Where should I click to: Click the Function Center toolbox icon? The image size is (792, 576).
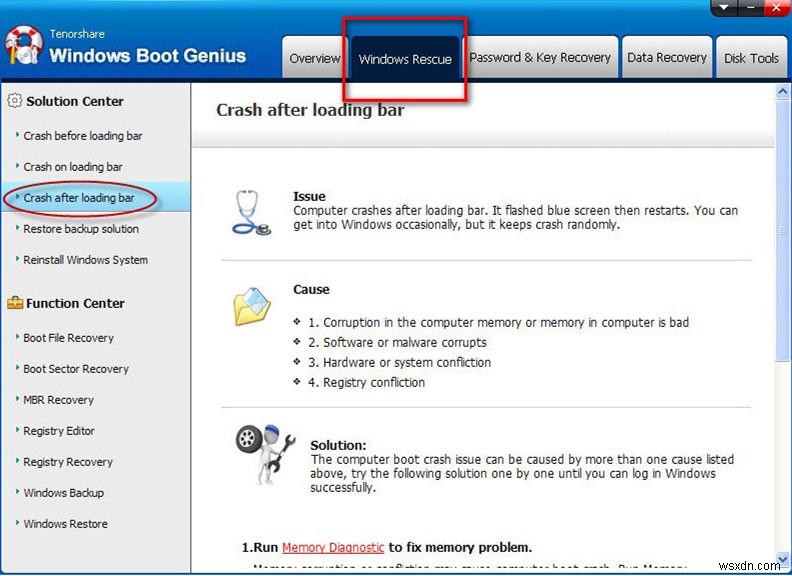(15, 303)
